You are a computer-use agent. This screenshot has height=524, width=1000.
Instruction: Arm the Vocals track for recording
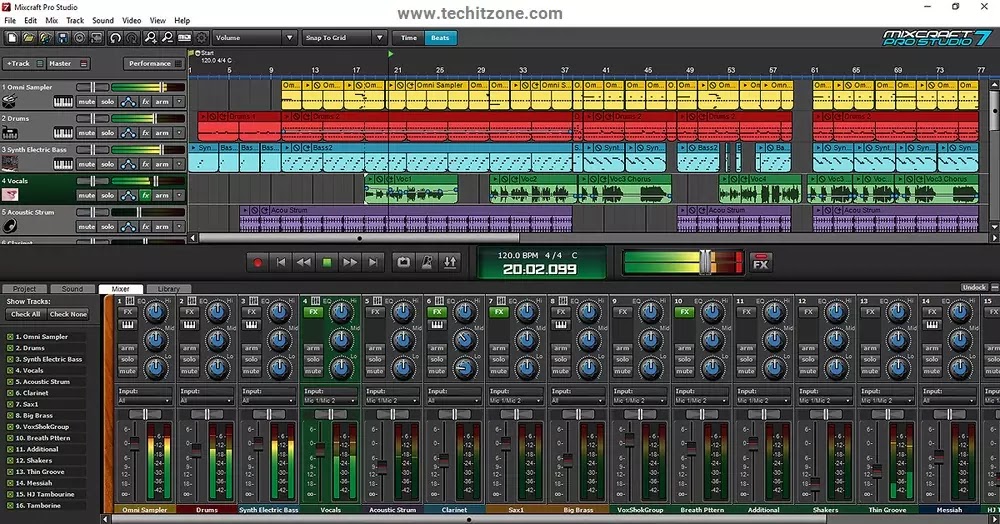(x=162, y=195)
